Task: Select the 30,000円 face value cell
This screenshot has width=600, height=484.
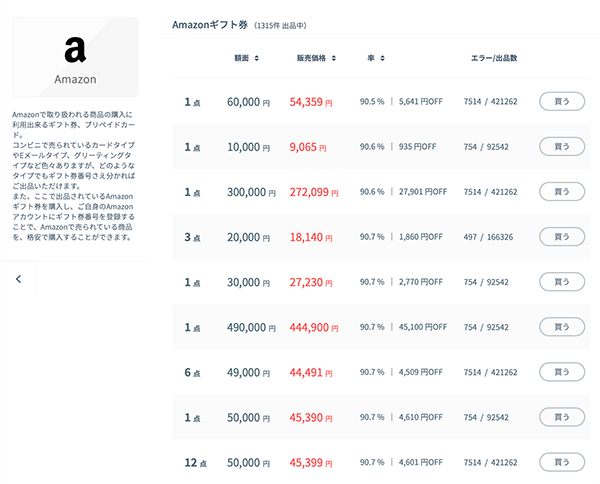Action: coord(248,282)
